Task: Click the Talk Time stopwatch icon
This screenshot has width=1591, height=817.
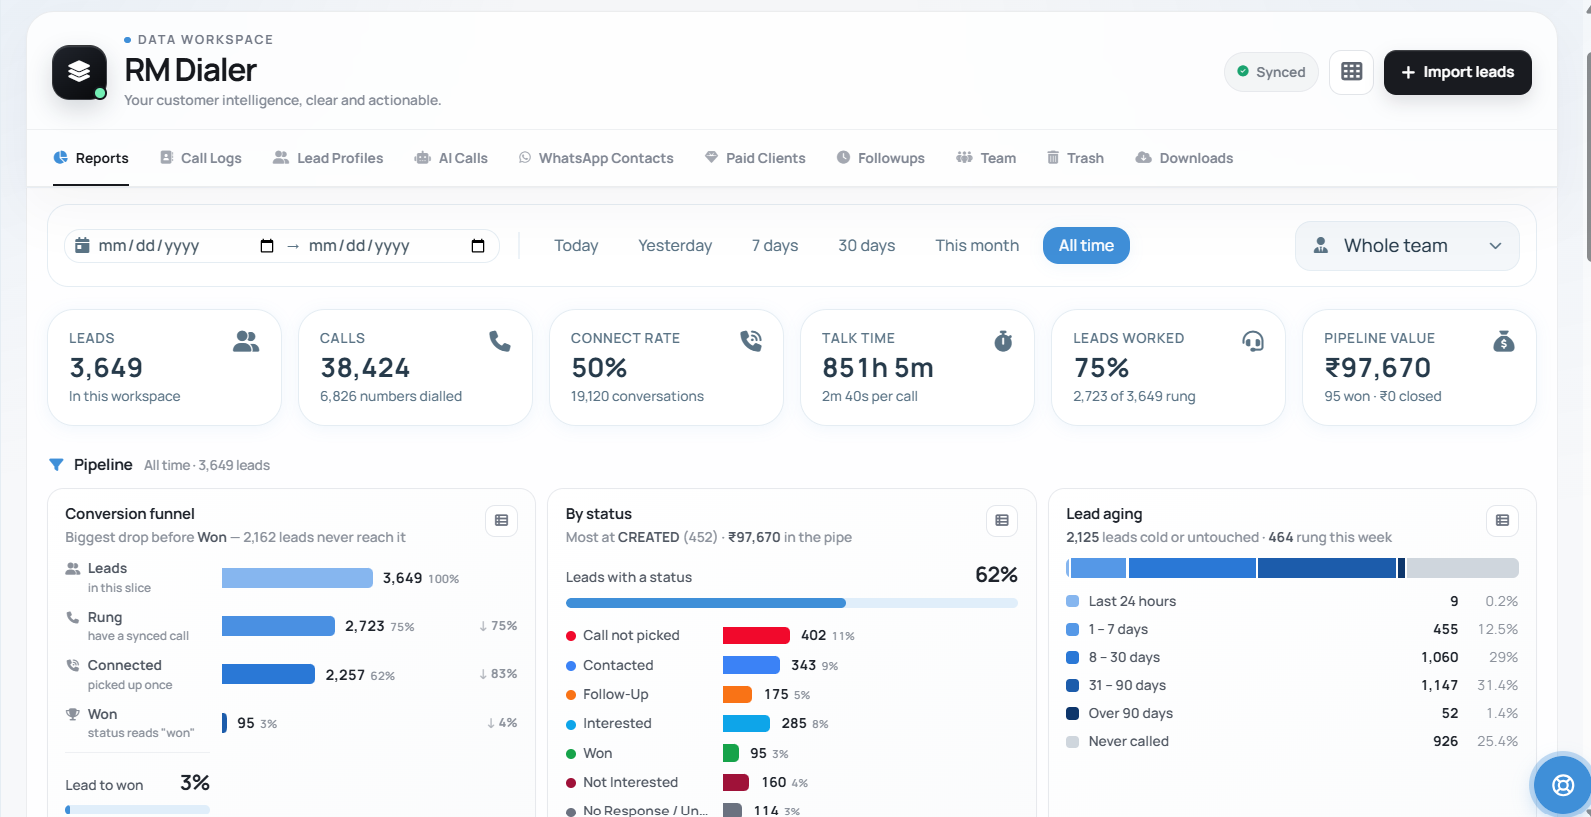Action: [1003, 341]
